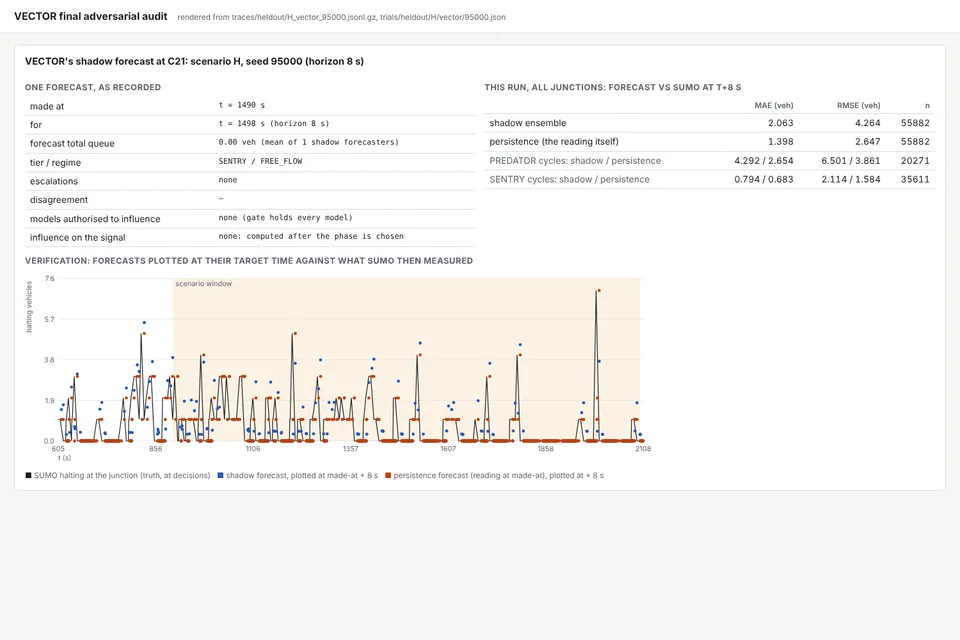Click the orange persistence forecast legend square
960x640 pixels.
[388, 475]
